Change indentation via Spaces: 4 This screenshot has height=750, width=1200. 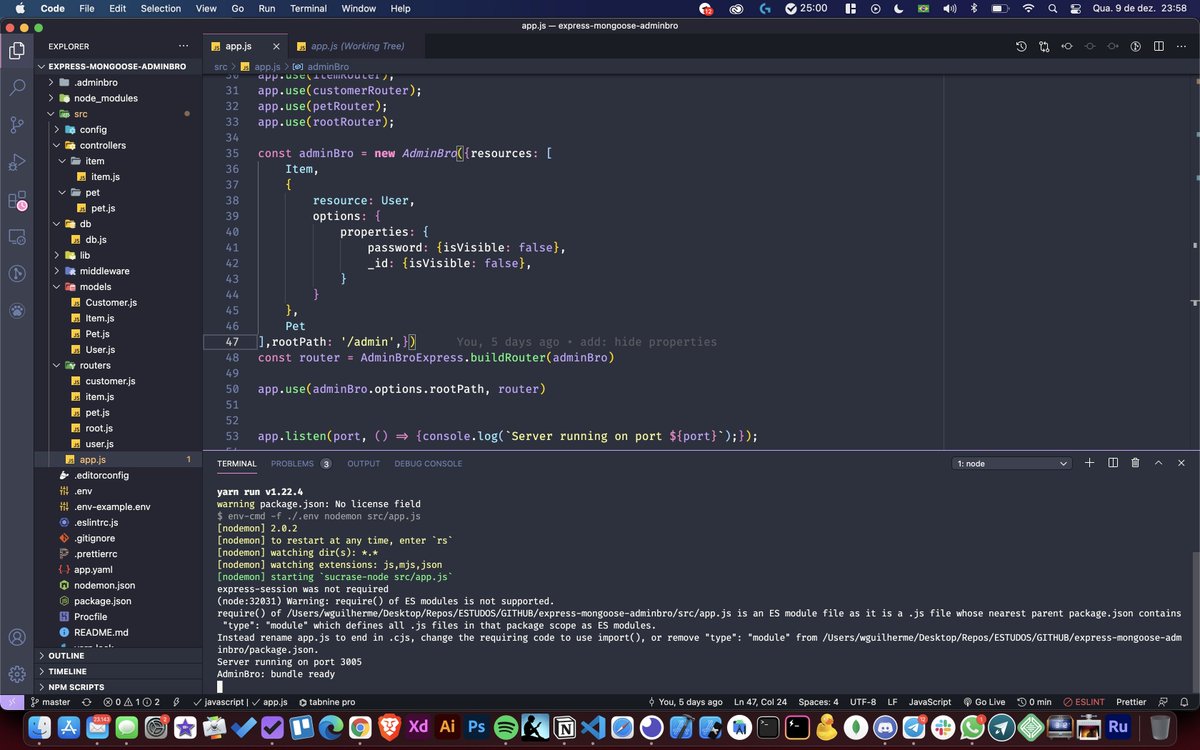(818, 702)
